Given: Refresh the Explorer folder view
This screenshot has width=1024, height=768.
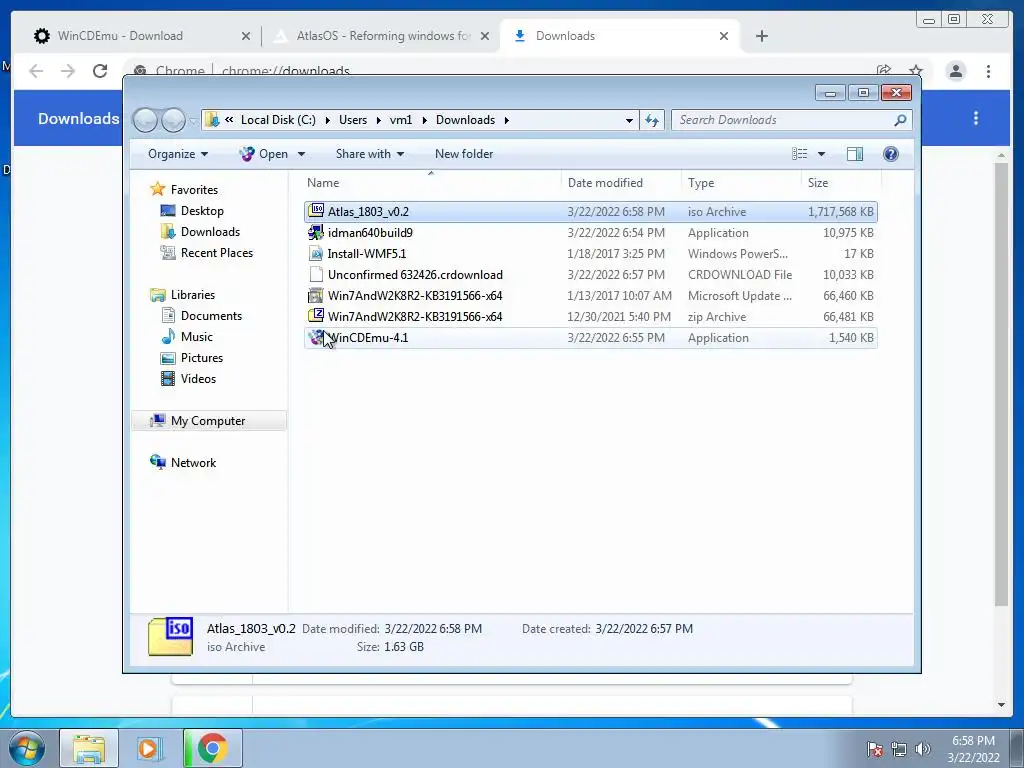Looking at the screenshot, I should coord(652,120).
